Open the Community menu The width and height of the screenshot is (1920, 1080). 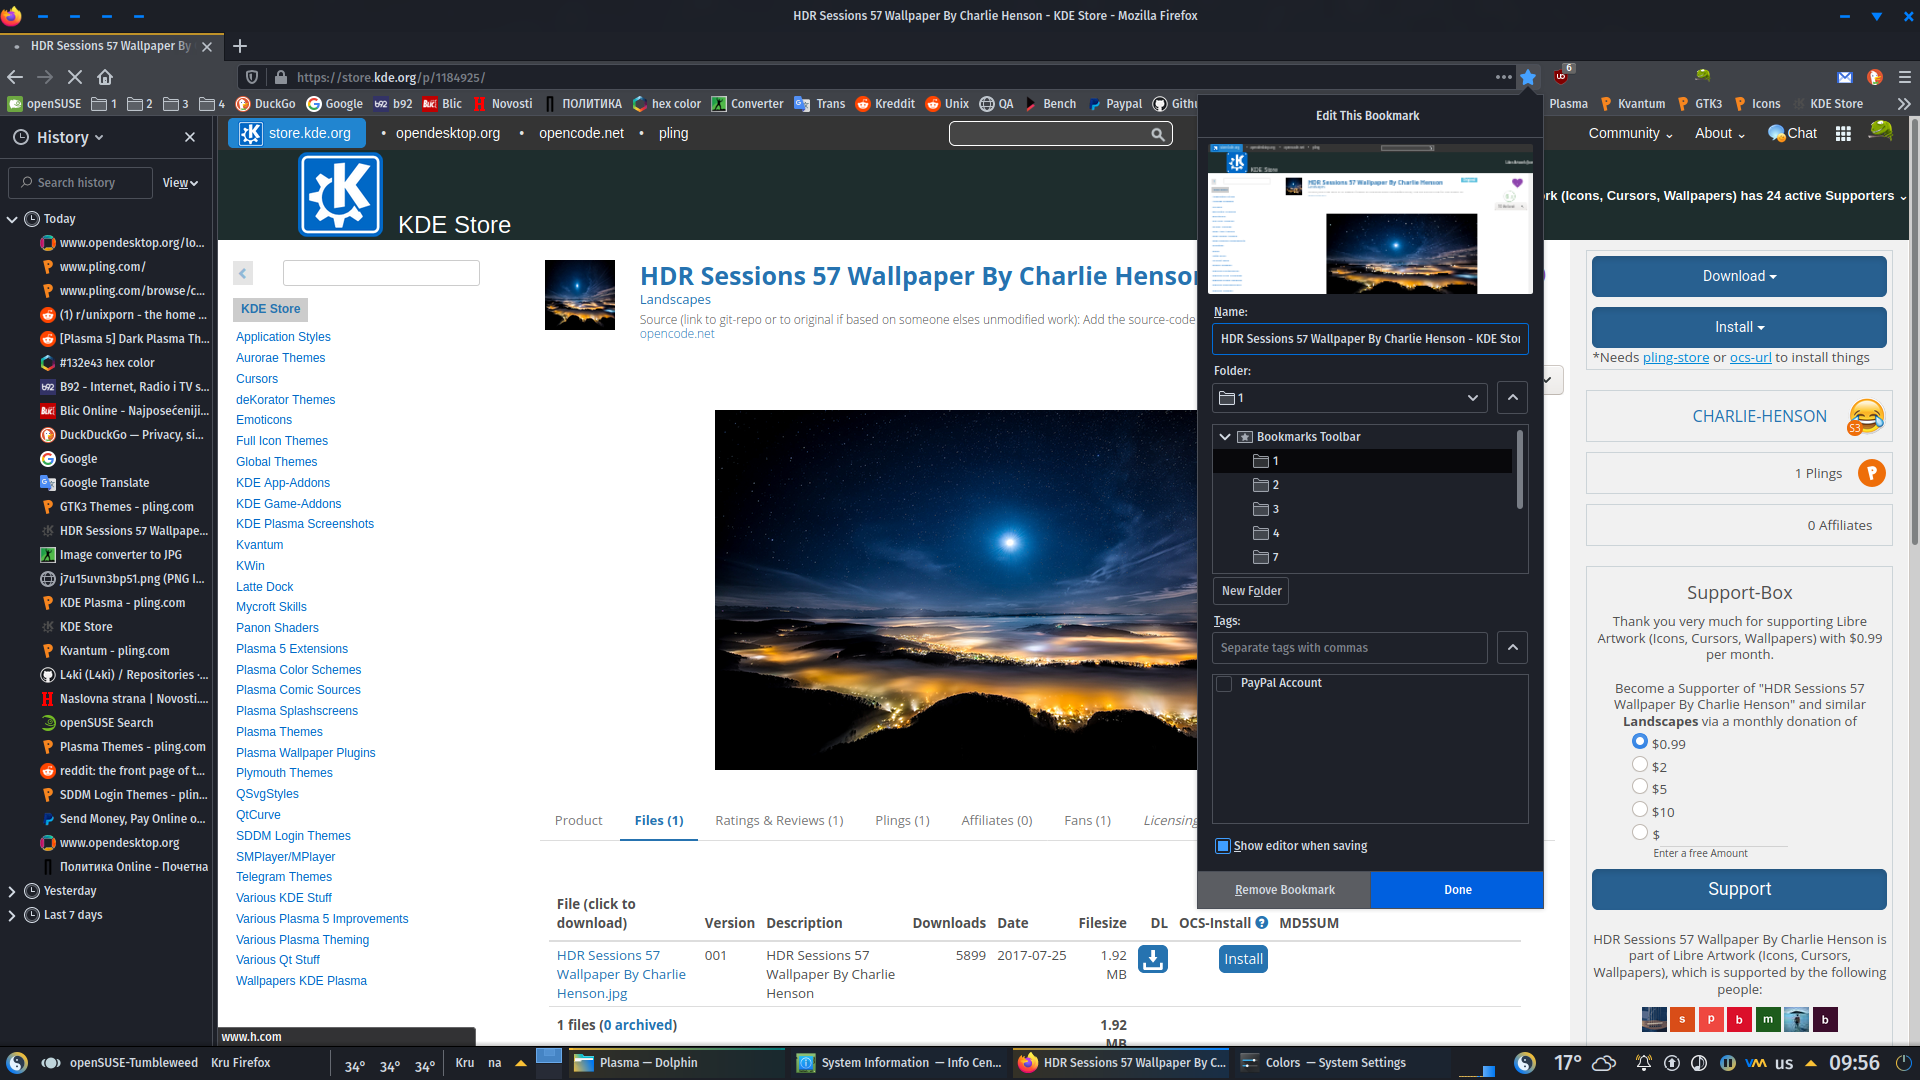click(x=1630, y=134)
